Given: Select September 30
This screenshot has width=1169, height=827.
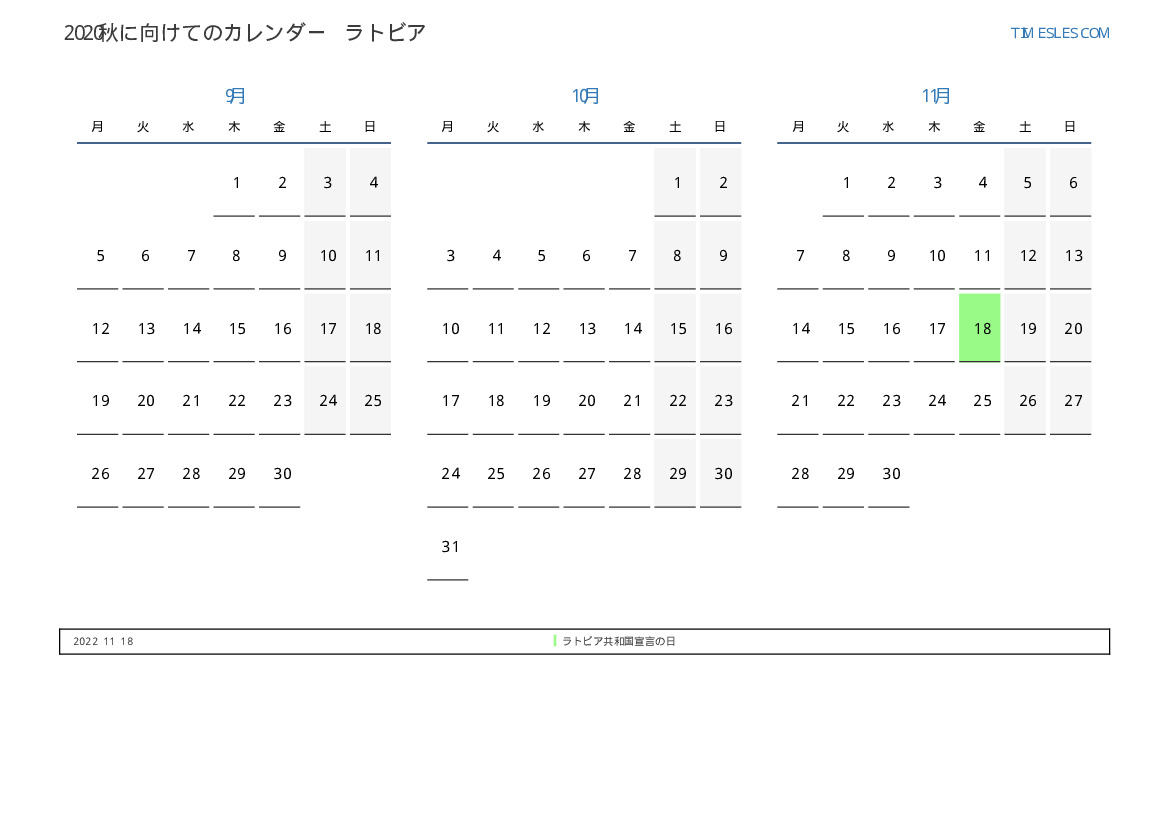Looking at the screenshot, I should 280,474.
